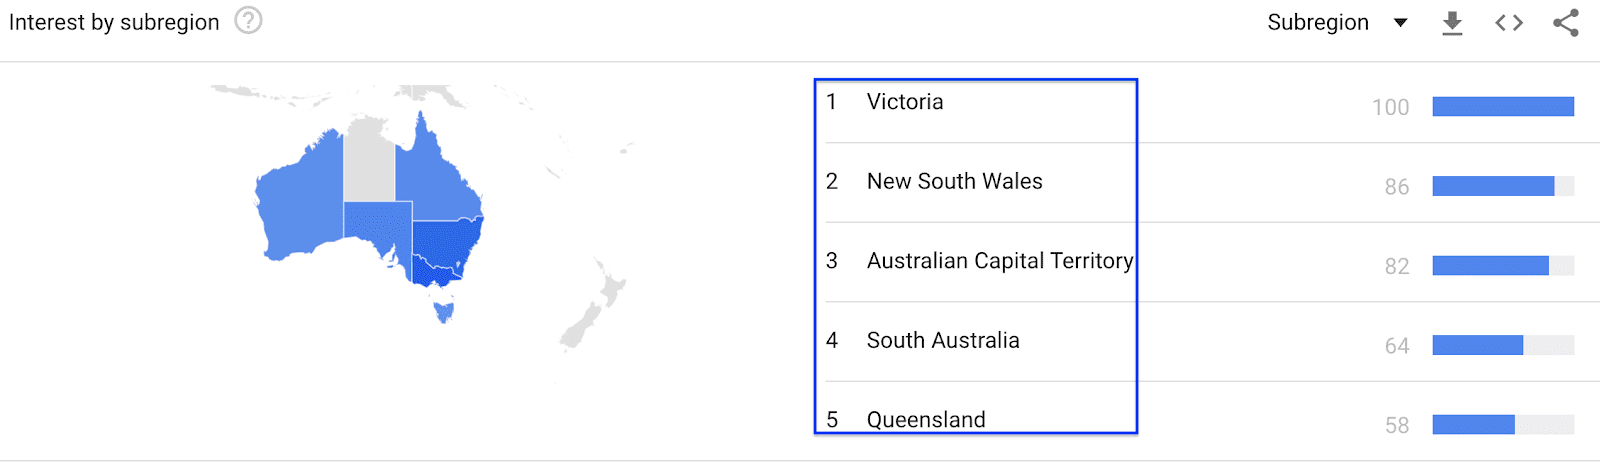Image resolution: width=1600 pixels, height=470 pixels.
Task: Click the bar next to value 82
Action: [x=1490, y=266]
